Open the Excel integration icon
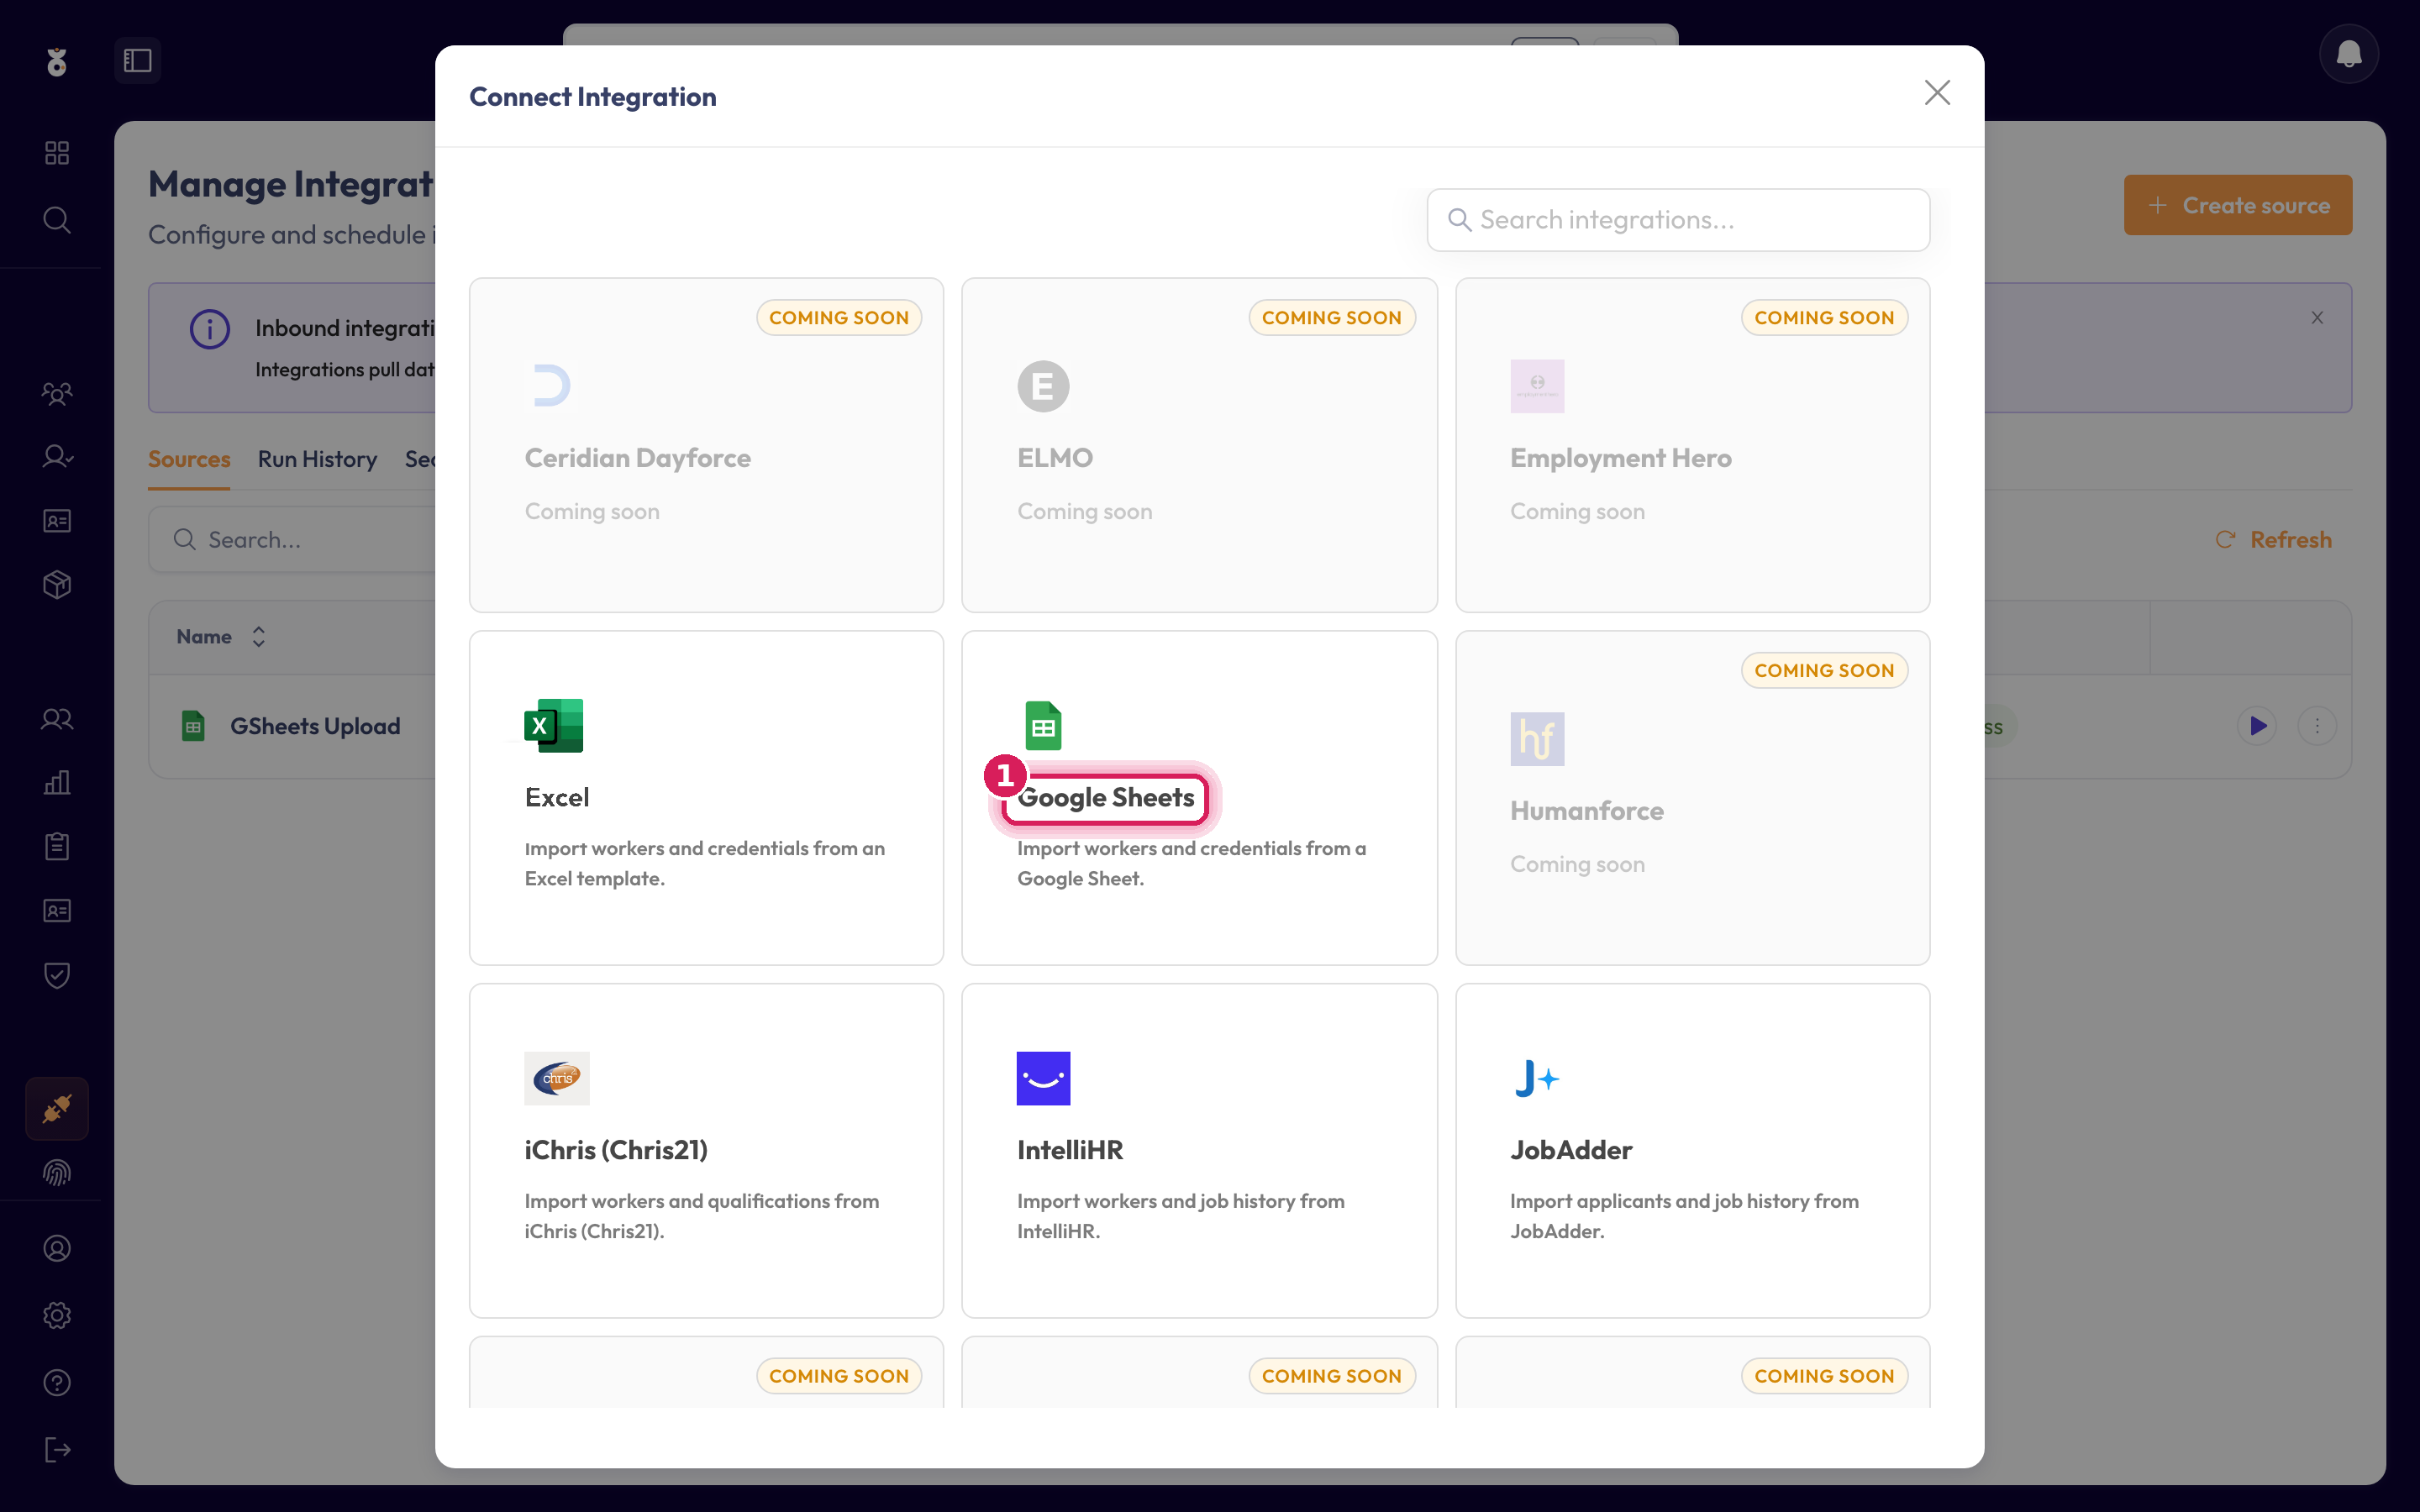The height and width of the screenshot is (1512, 2420). pos(554,725)
